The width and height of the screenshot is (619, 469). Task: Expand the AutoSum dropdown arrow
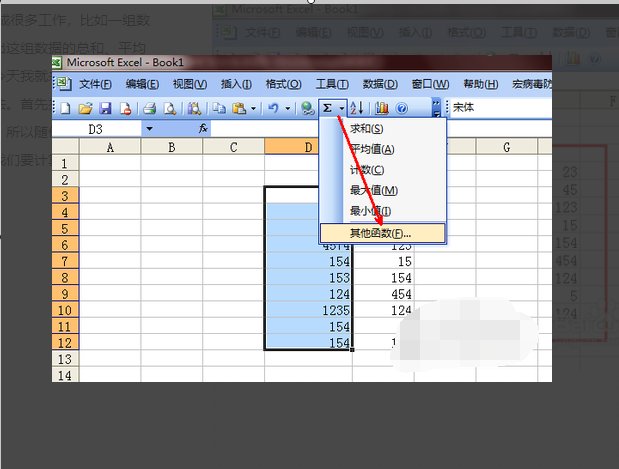tap(342, 108)
